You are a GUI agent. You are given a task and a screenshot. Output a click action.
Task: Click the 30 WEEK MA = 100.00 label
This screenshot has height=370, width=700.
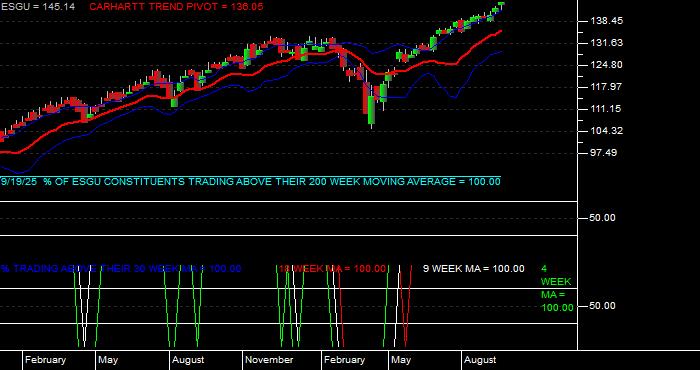(121, 269)
